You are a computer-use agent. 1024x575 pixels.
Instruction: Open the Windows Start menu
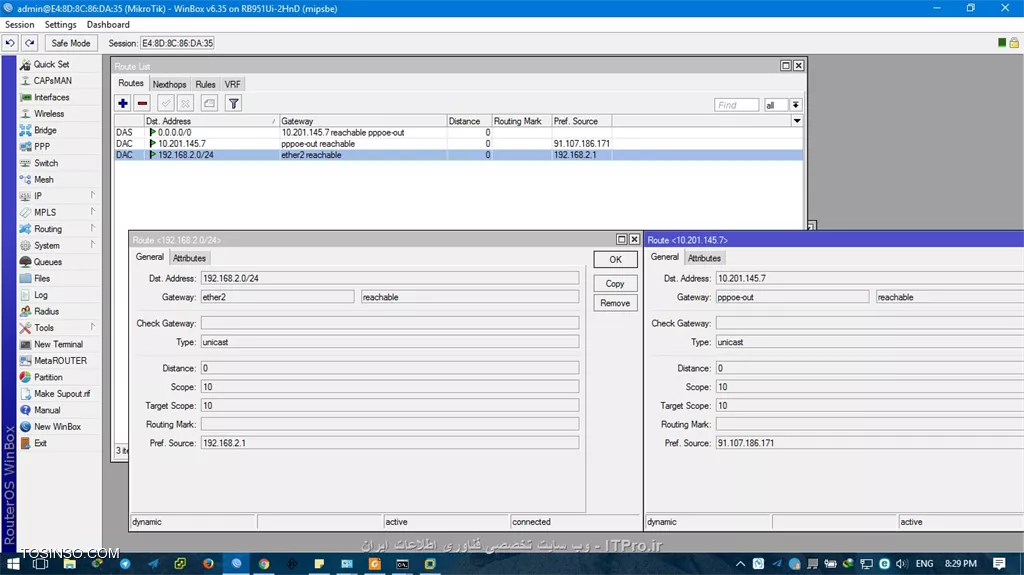[x=12, y=563]
